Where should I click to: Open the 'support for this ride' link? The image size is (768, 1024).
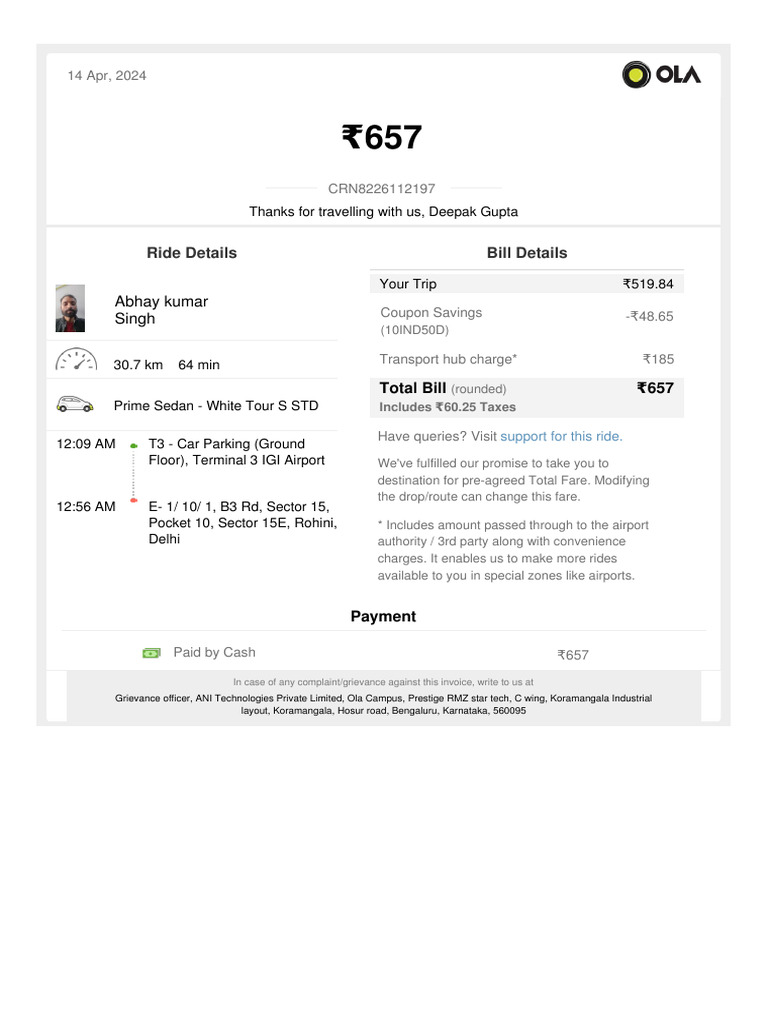coord(561,436)
